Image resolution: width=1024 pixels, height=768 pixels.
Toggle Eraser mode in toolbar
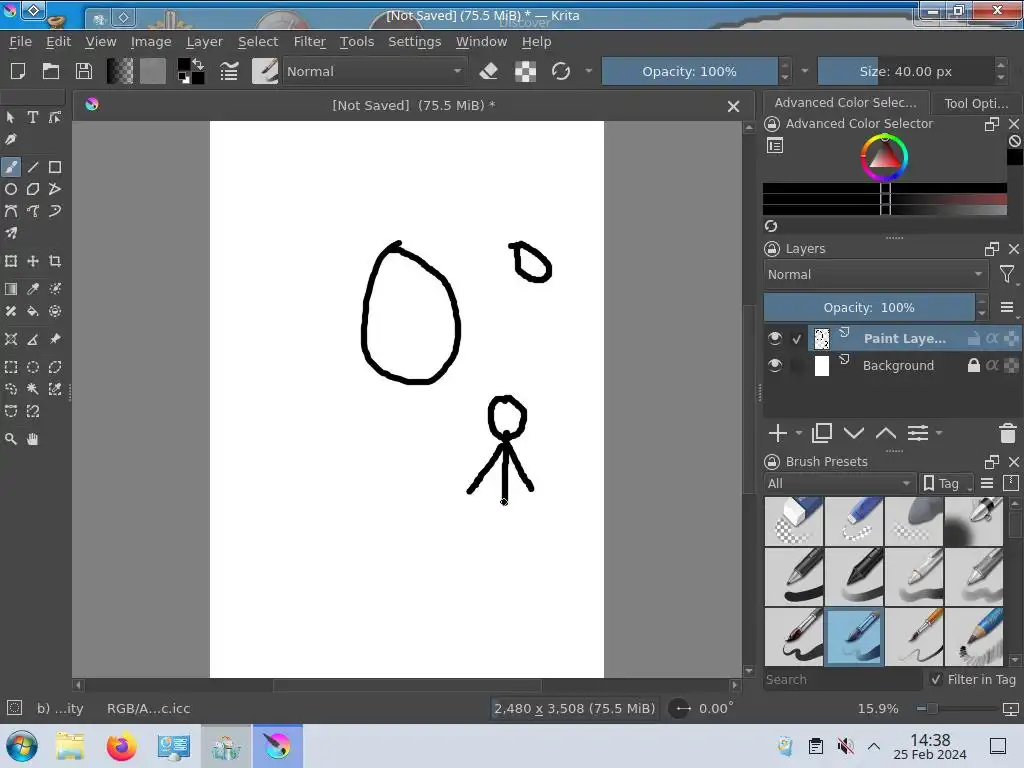(489, 71)
